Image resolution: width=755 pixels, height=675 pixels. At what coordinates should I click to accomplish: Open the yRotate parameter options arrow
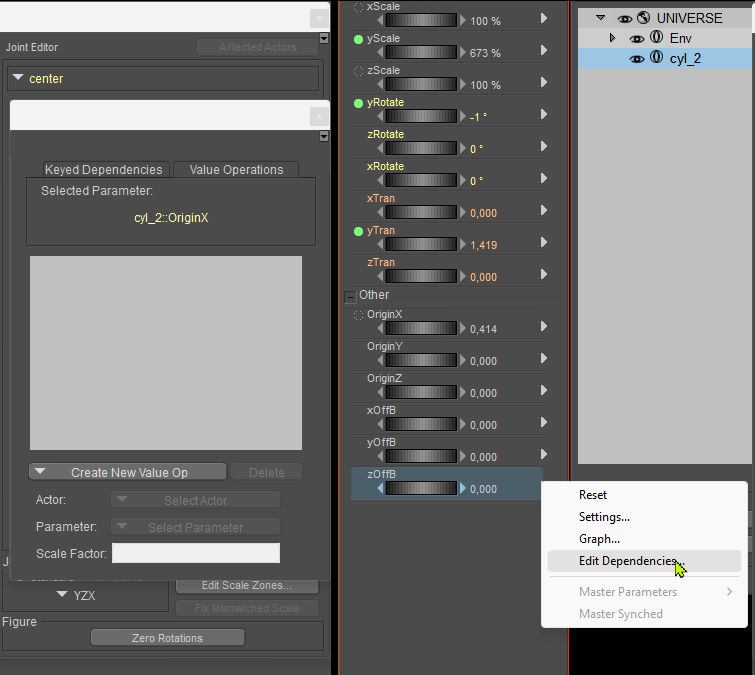(x=544, y=114)
